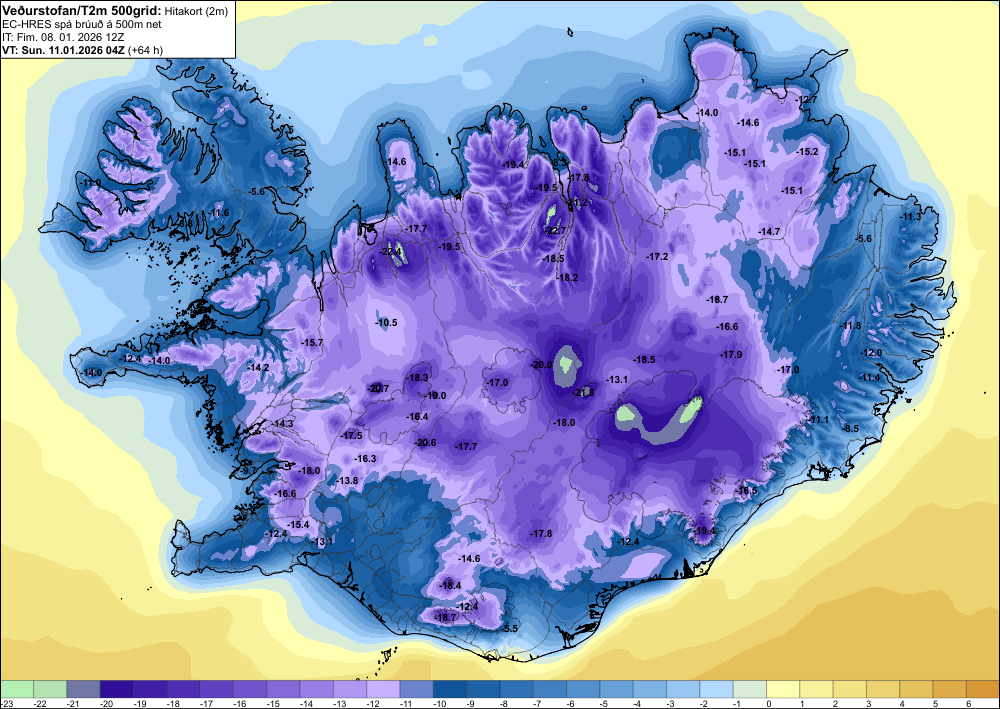Click the valid time "VT: Sun. 11.01.2026 04Z"
The image size is (1000, 709).
click(x=64, y=50)
